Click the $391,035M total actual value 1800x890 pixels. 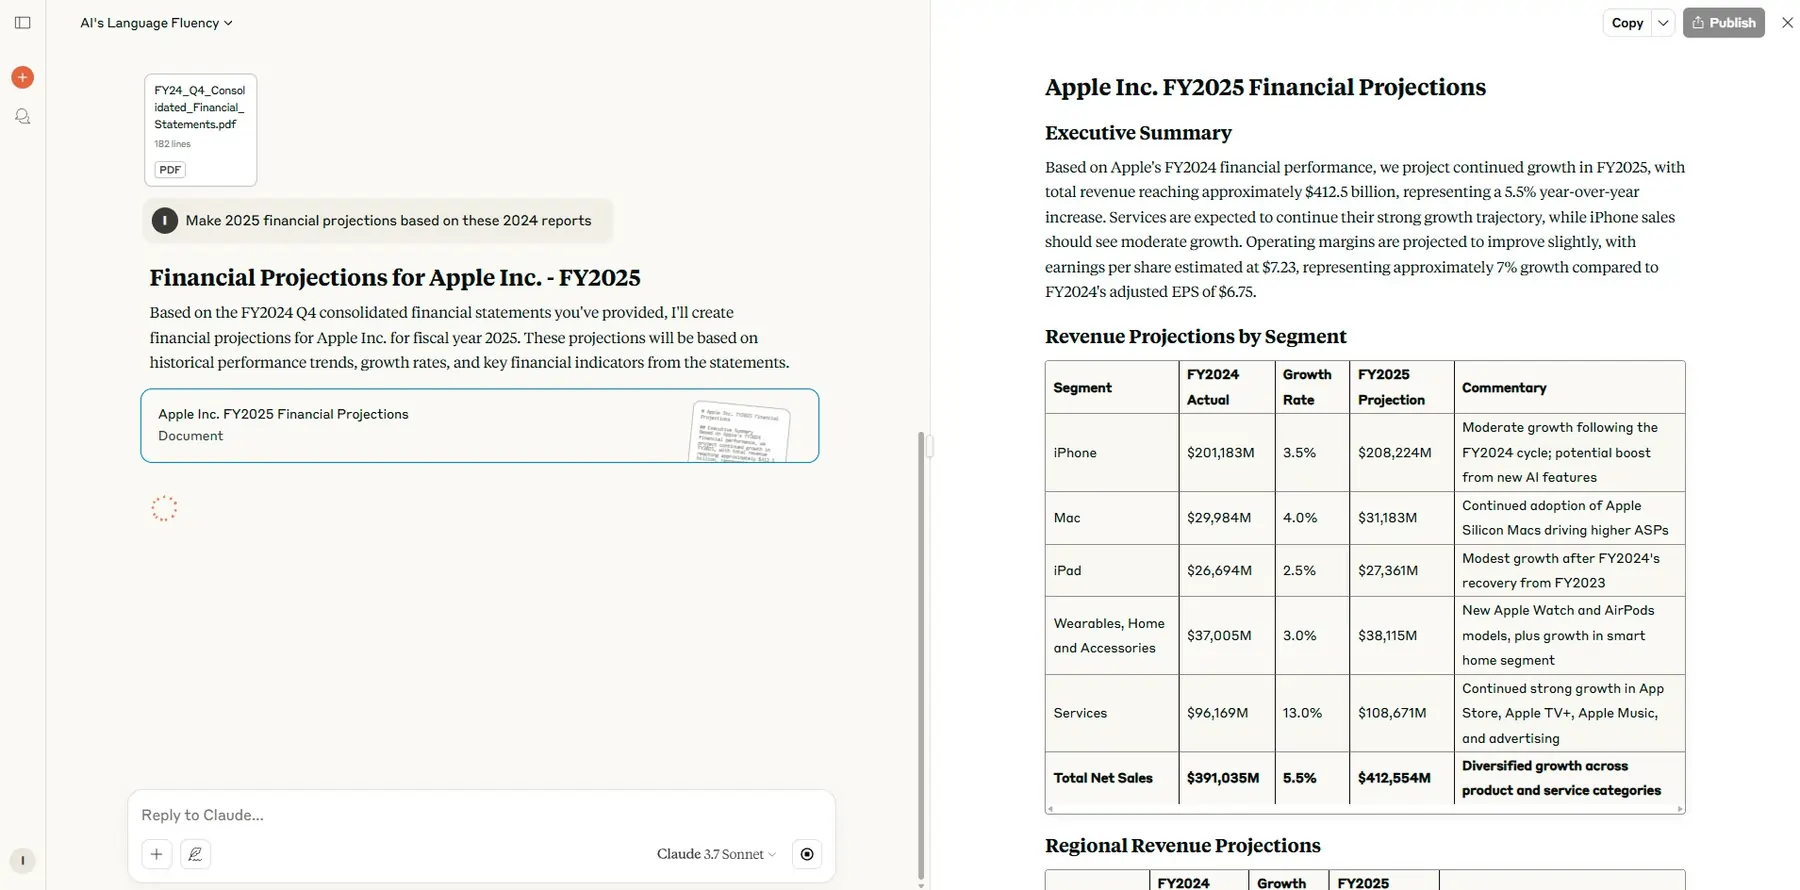click(x=1222, y=778)
